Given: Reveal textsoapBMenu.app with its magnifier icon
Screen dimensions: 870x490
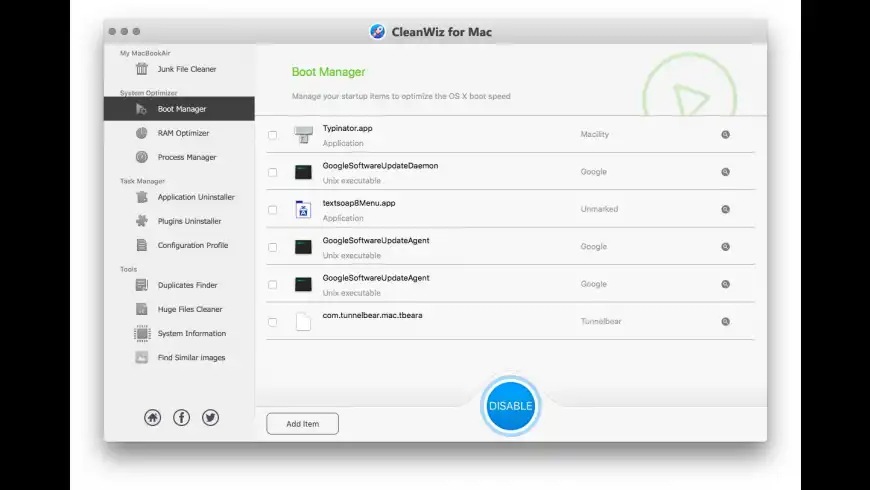Looking at the screenshot, I should 725,209.
